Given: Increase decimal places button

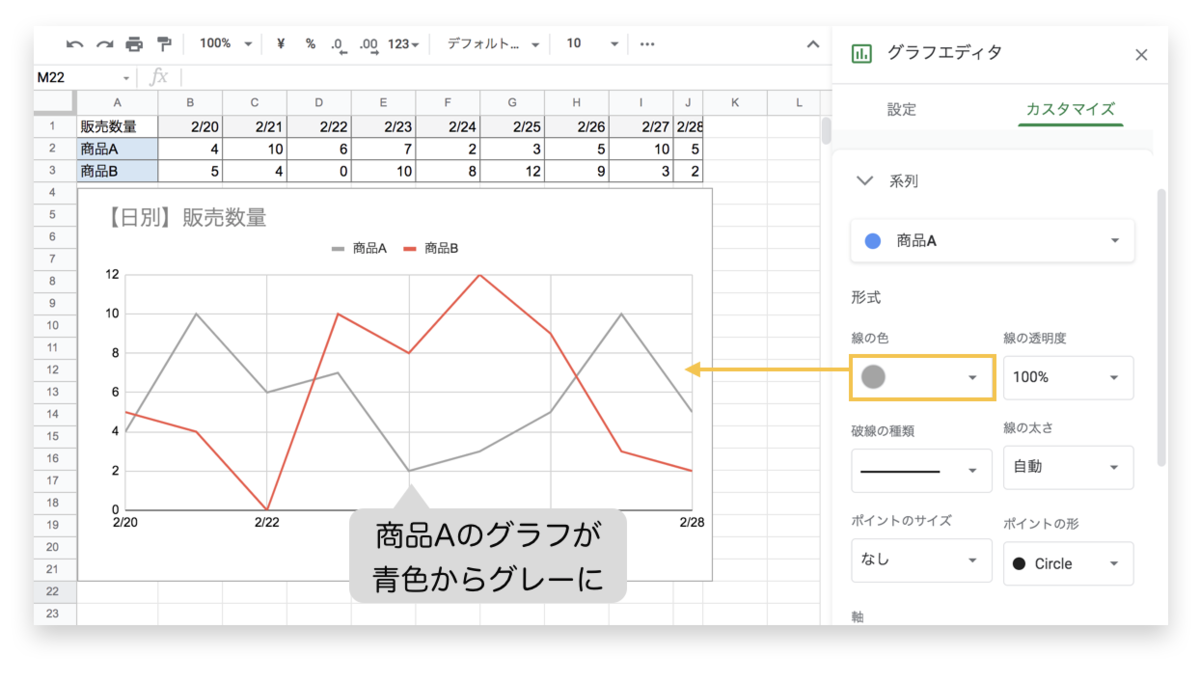Looking at the screenshot, I should point(369,45).
